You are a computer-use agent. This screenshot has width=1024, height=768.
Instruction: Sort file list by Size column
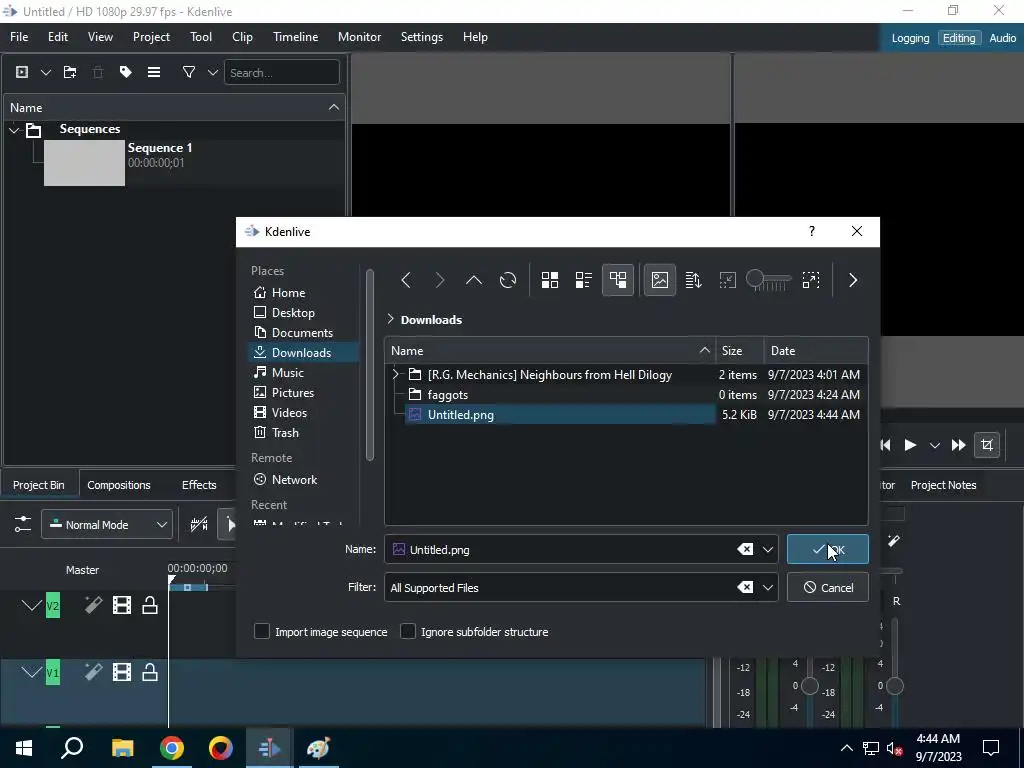739,351
